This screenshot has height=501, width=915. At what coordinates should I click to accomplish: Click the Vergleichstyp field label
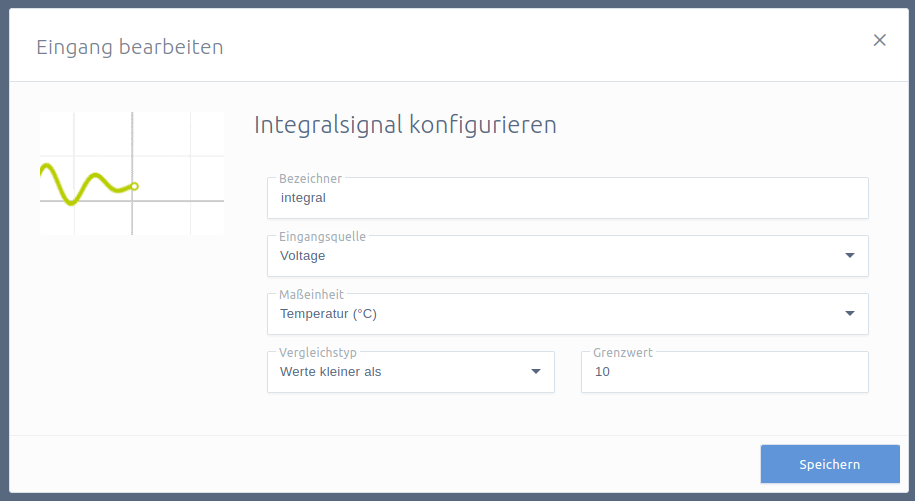317,352
